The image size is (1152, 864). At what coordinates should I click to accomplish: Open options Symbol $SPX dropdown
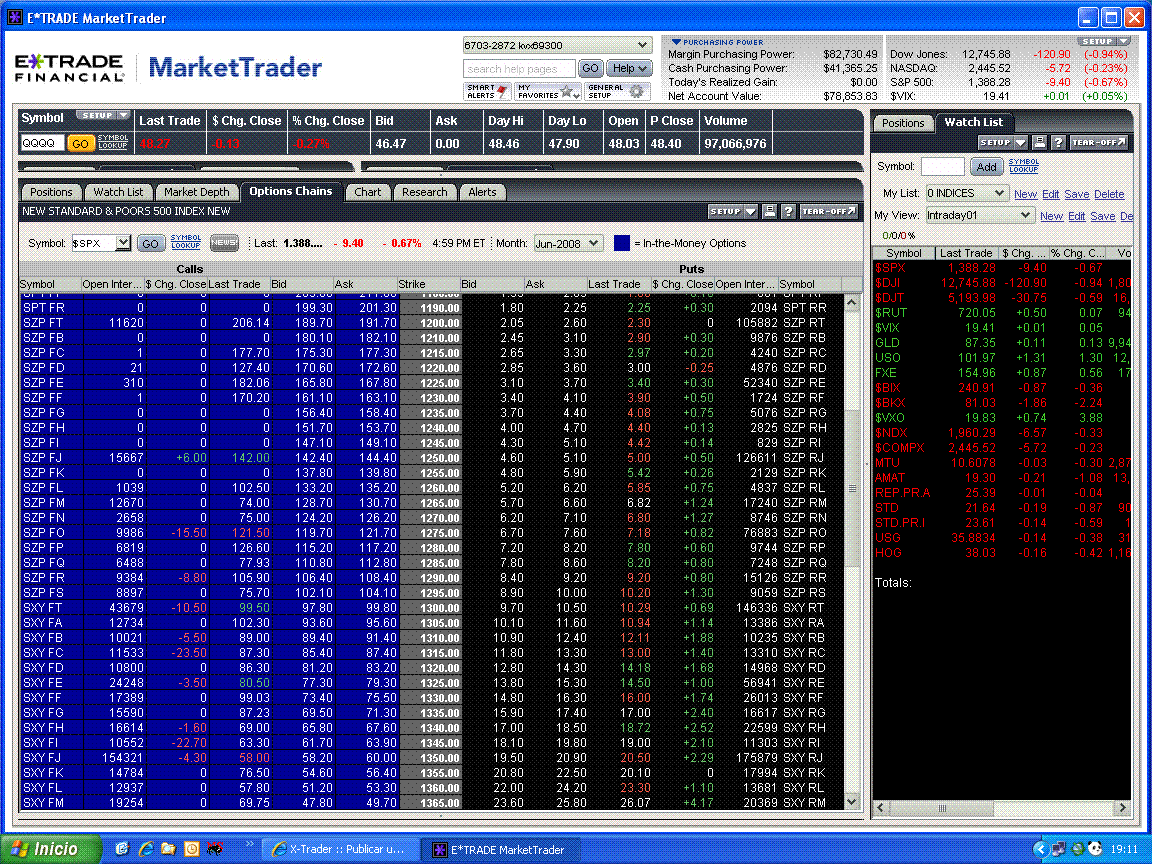(122, 242)
